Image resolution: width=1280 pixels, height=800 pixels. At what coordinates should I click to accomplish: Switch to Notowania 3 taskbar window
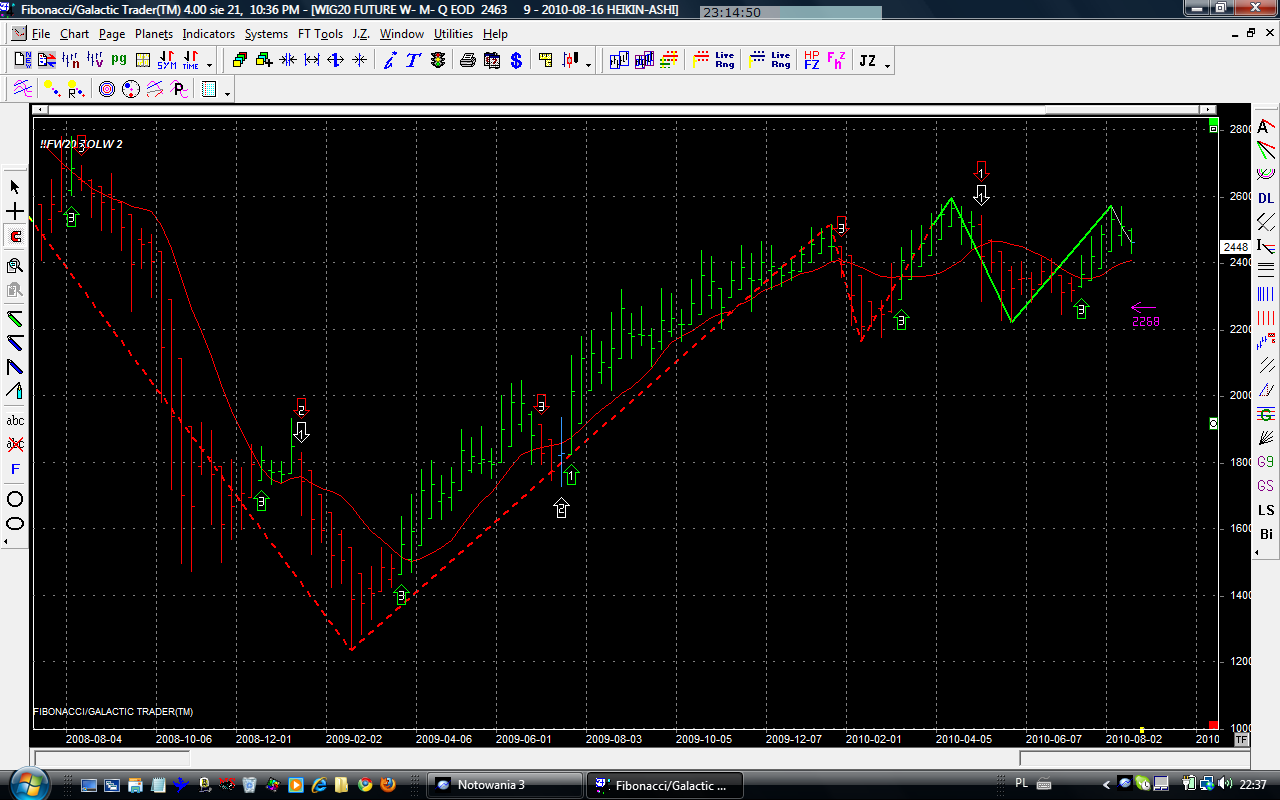click(505, 785)
